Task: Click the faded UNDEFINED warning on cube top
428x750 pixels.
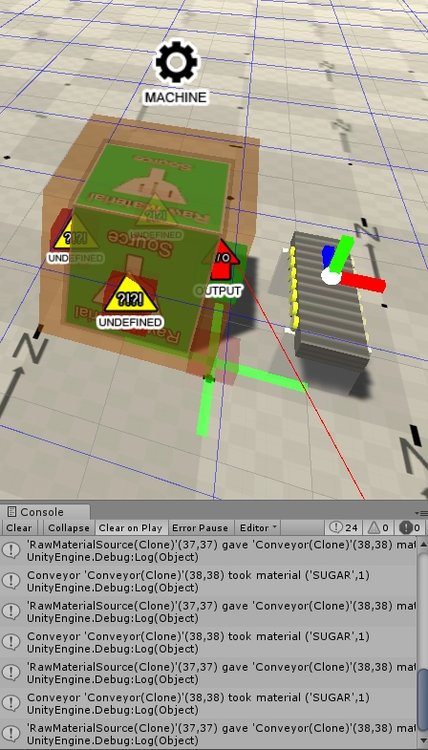Action: 156,211
